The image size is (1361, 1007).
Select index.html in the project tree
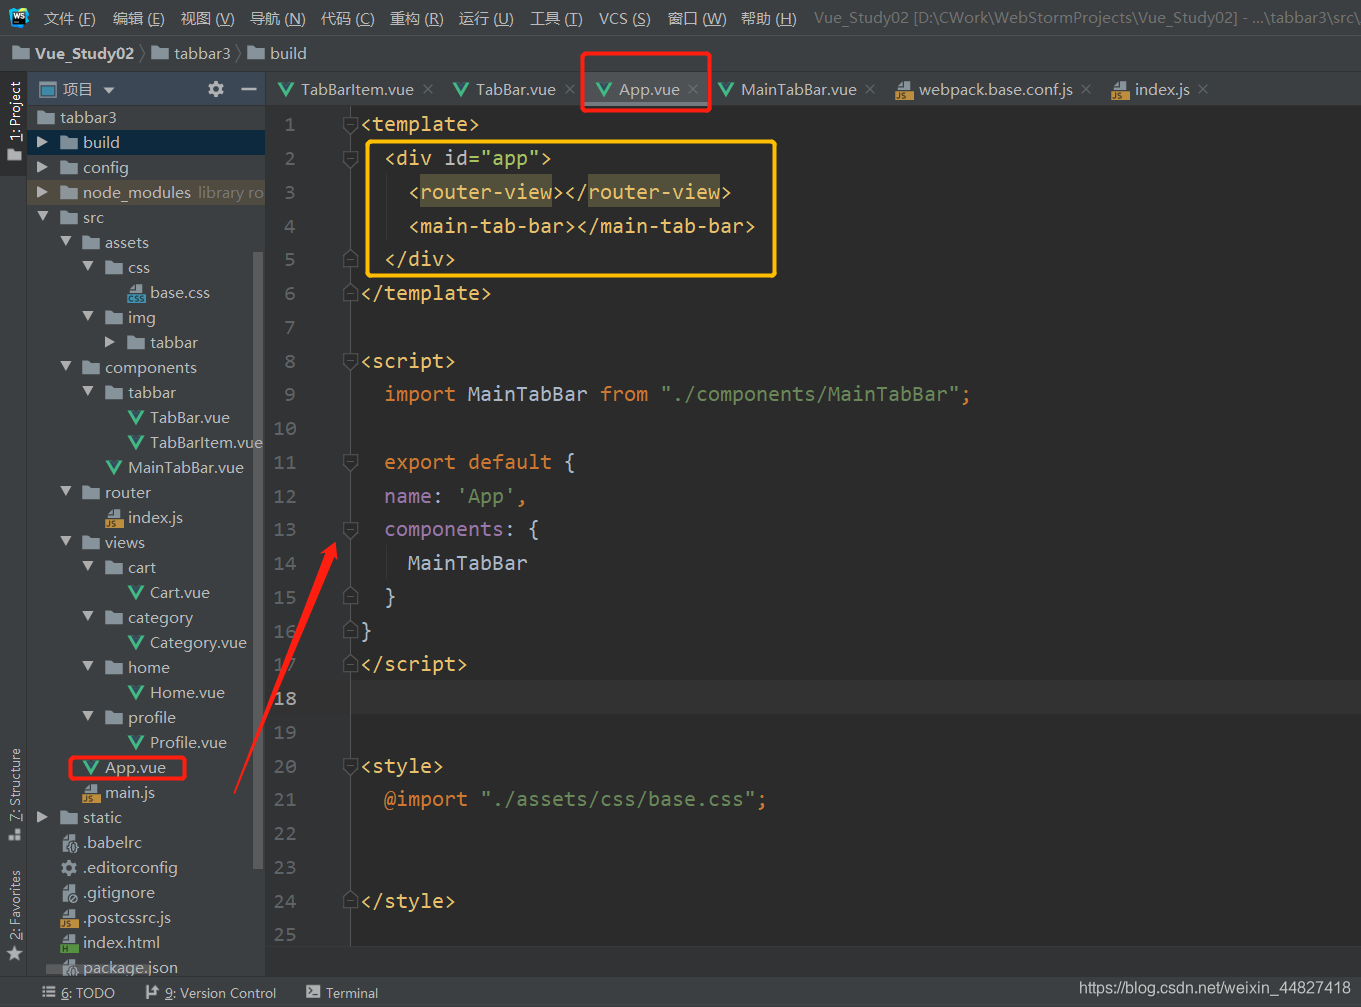pos(110,942)
